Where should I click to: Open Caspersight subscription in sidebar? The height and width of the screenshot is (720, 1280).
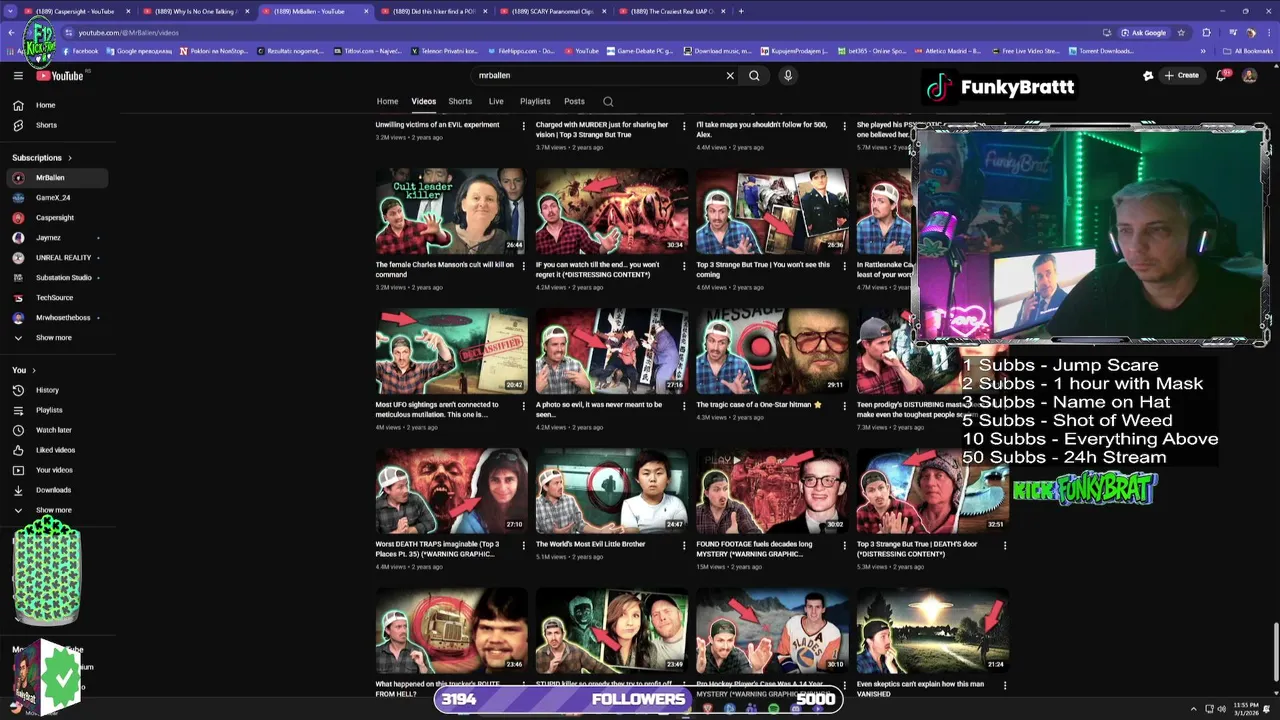[57, 218]
